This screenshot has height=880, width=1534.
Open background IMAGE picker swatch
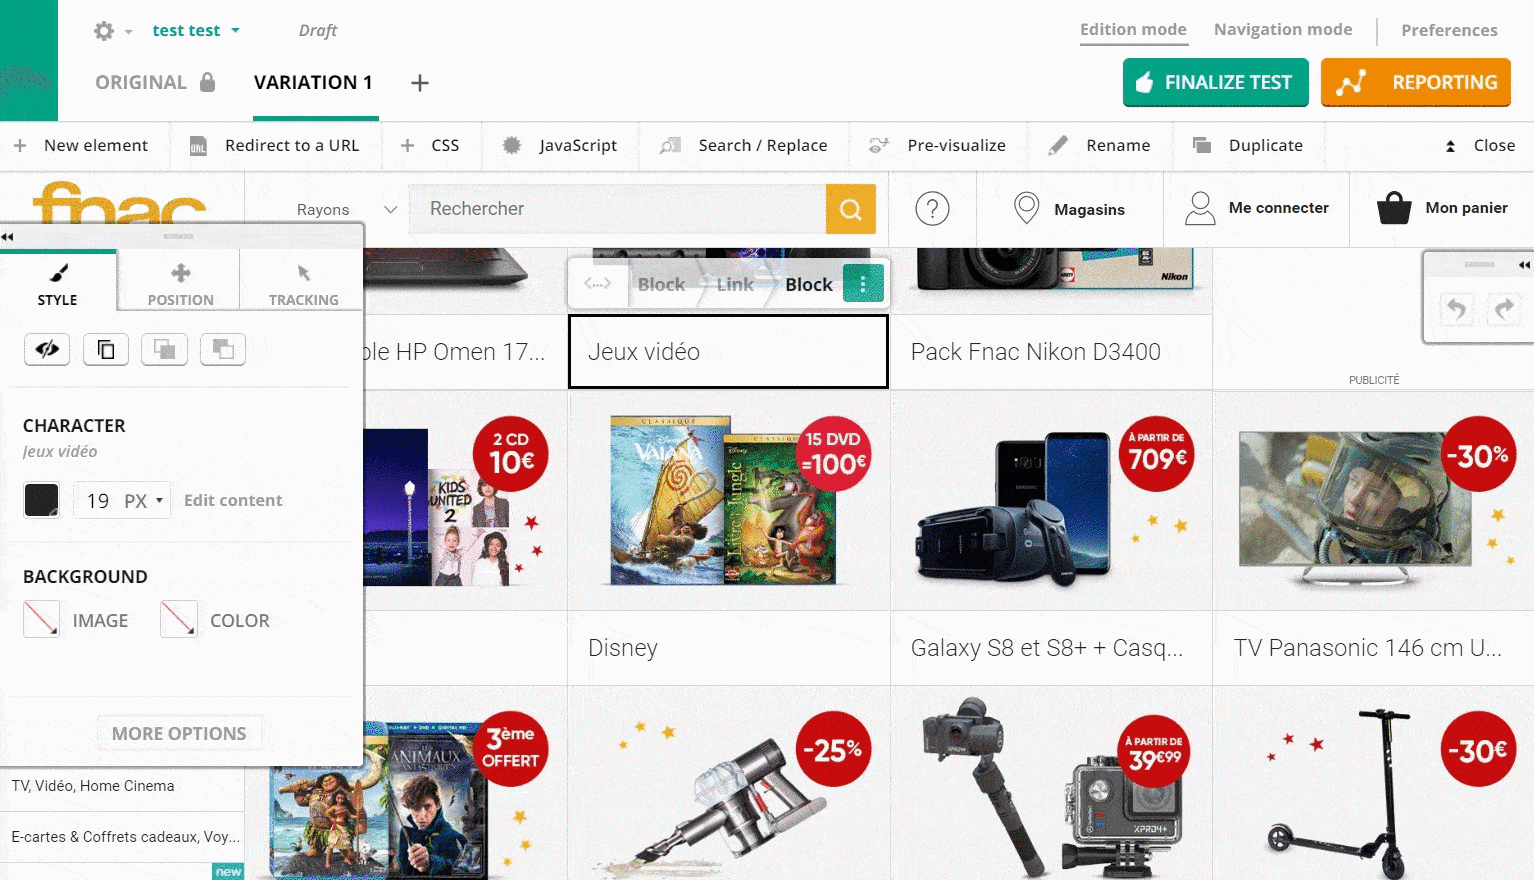point(41,620)
